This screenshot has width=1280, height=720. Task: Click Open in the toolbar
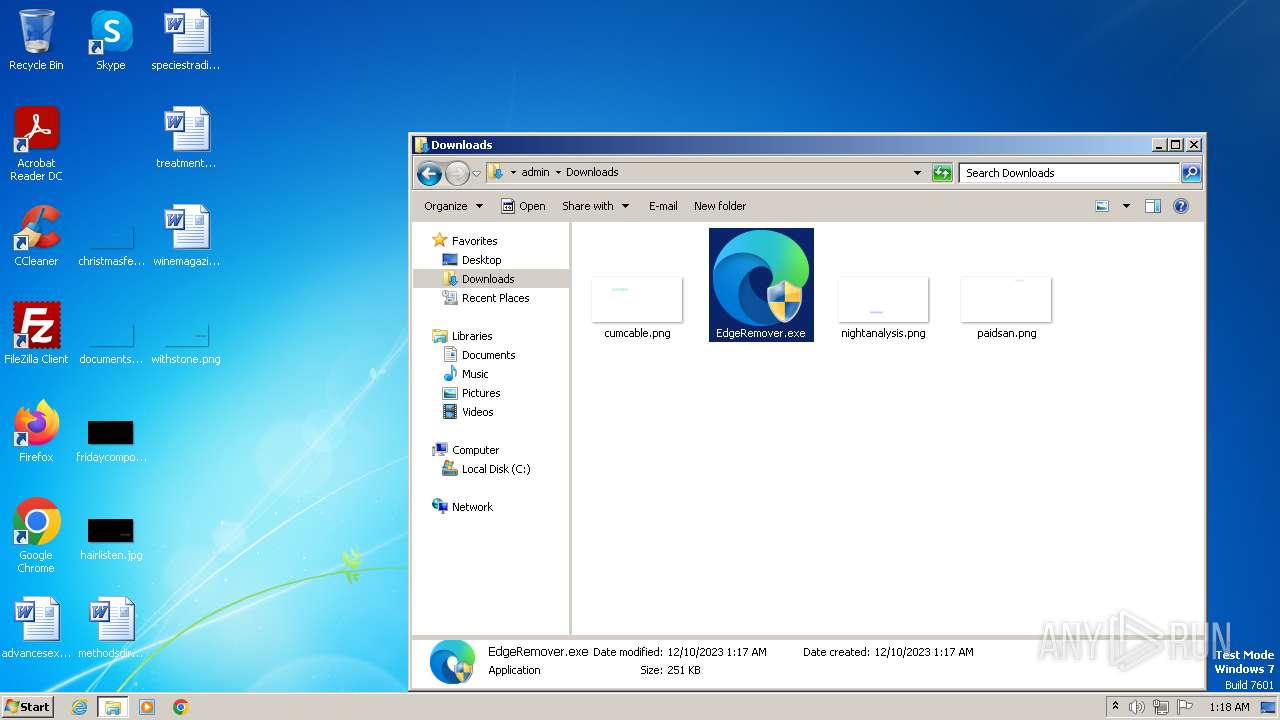pyautogui.click(x=523, y=206)
